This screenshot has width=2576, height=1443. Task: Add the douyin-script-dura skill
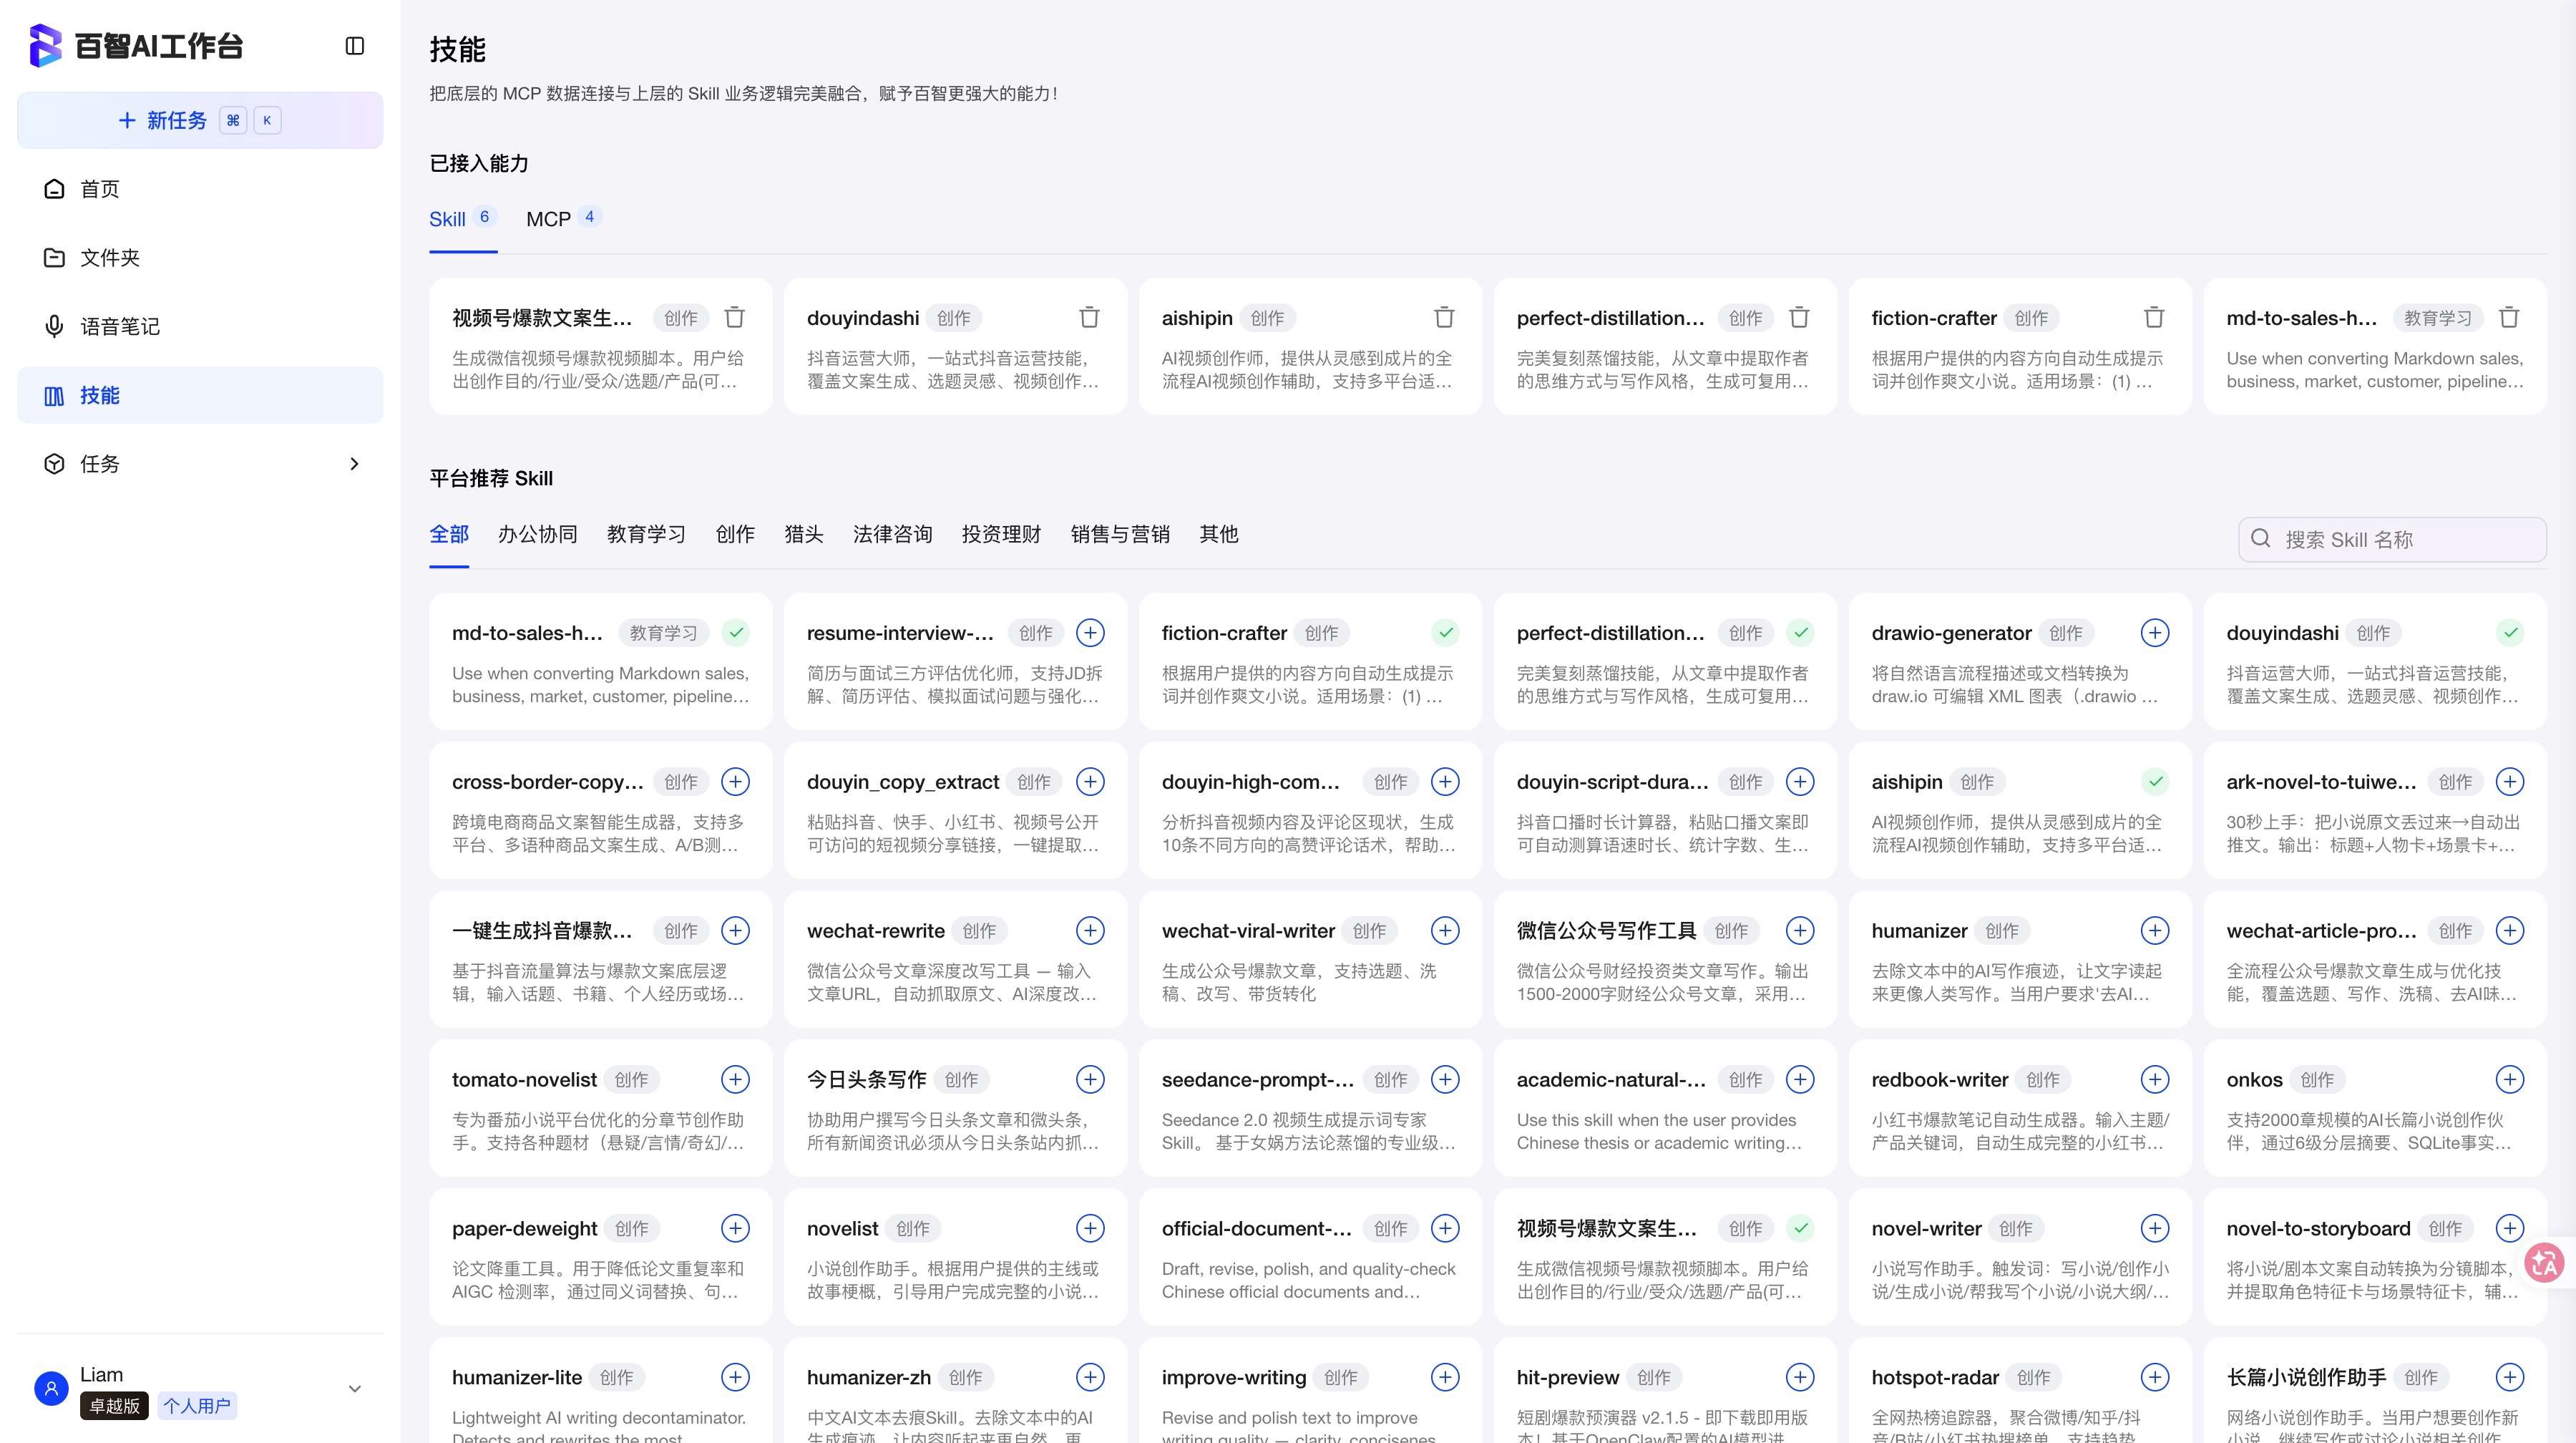1800,782
